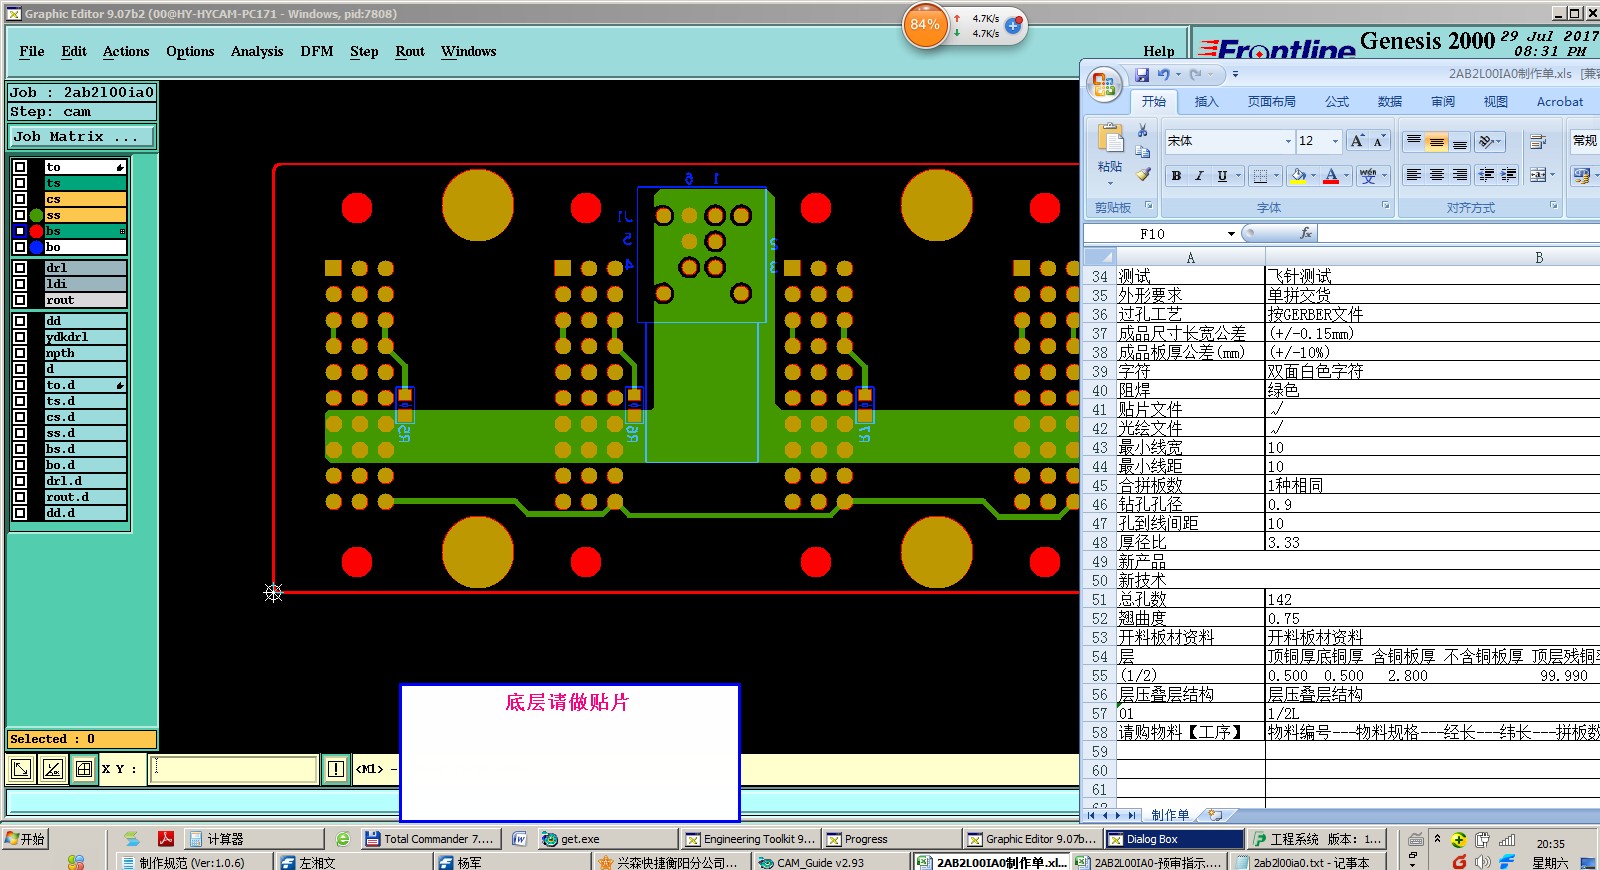Open the File menu in Graphic Editor
The height and width of the screenshot is (870, 1600).
click(32, 51)
